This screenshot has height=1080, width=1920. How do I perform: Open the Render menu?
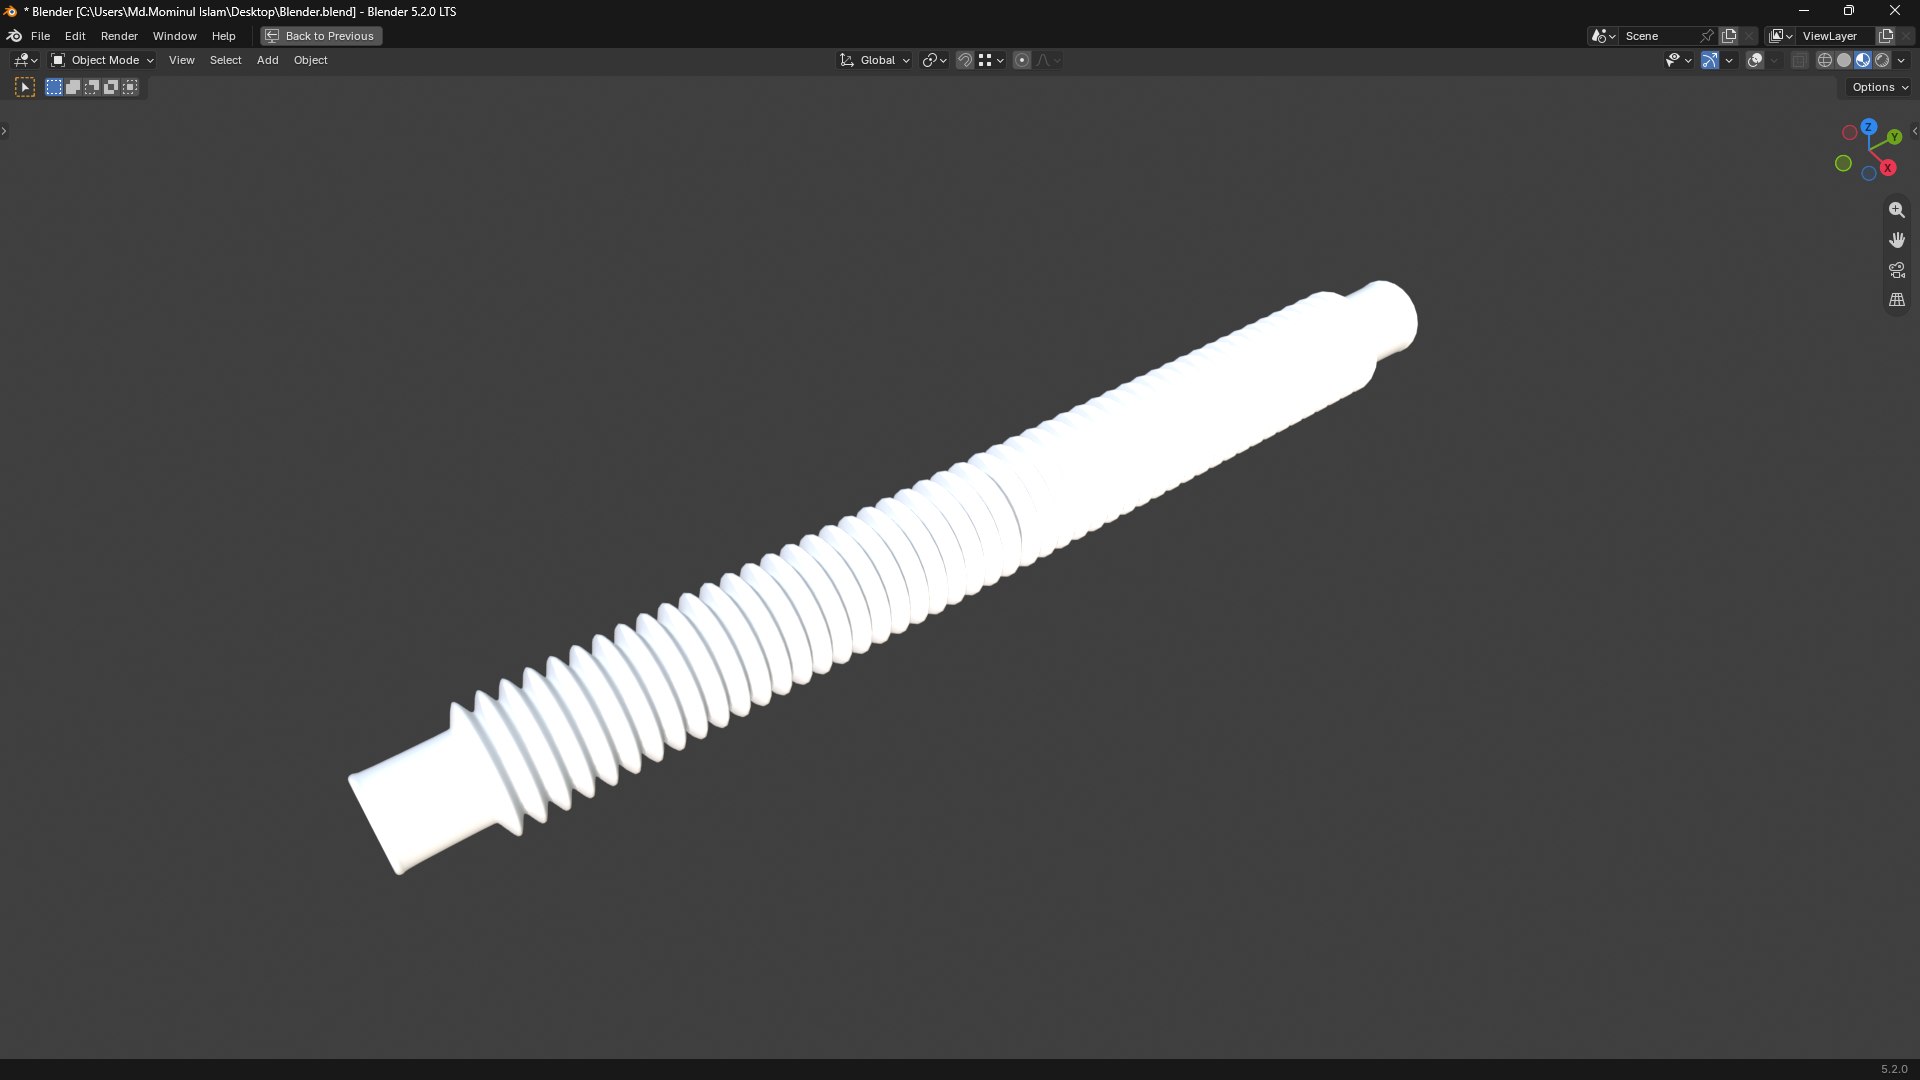point(119,36)
